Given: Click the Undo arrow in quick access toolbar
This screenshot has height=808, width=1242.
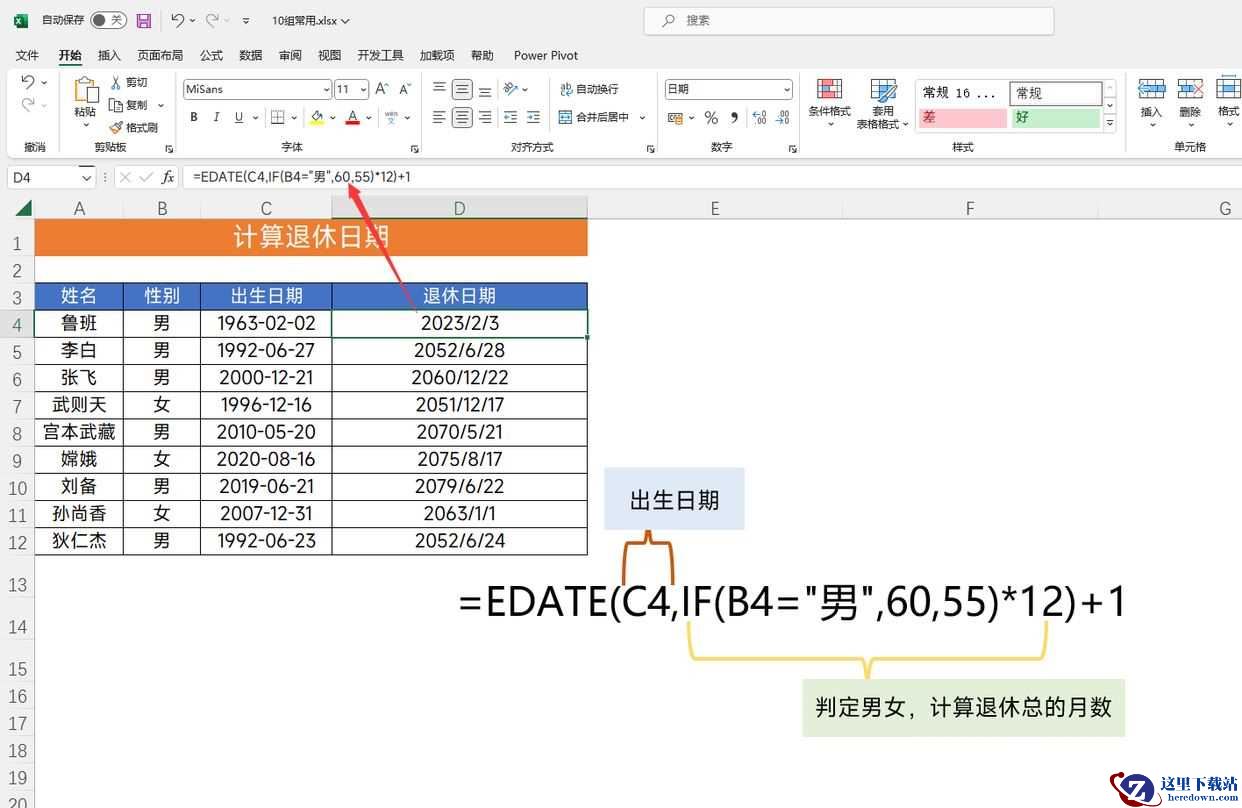Looking at the screenshot, I should 177,20.
